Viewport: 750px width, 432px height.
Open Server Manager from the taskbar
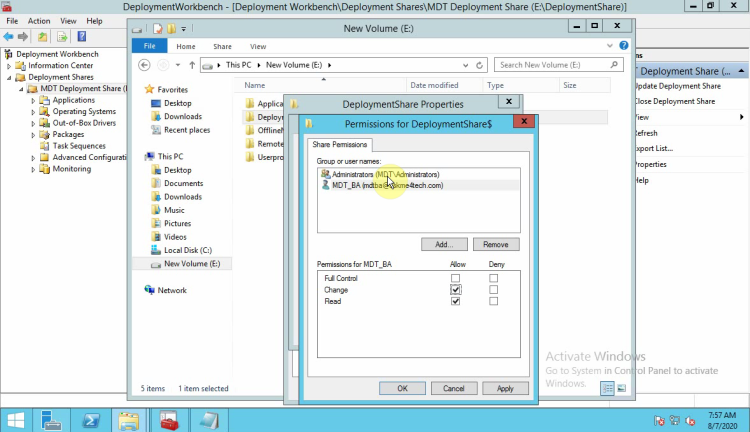(x=50, y=418)
